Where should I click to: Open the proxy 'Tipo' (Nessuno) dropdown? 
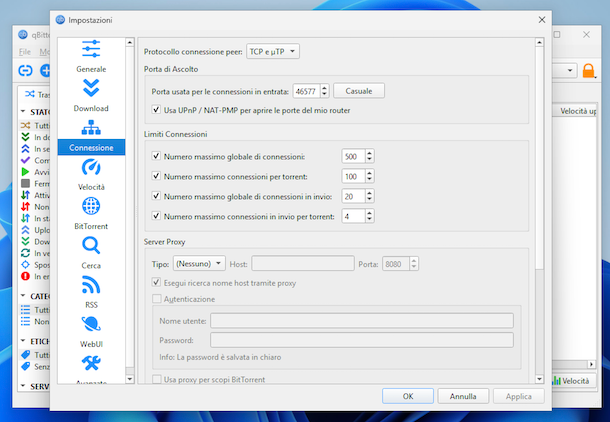pyautogui.click(x=199, y=264)
